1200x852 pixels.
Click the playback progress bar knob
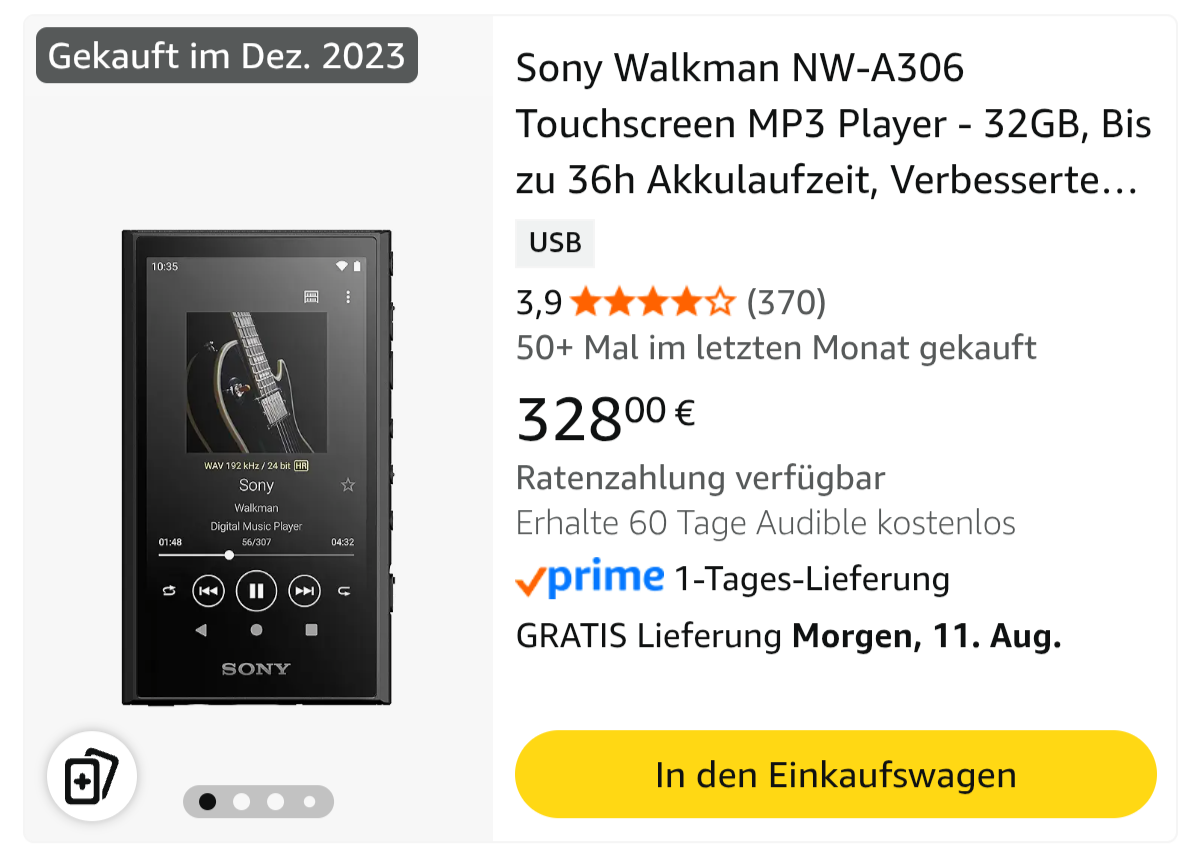pyautogui.click(x=229, y=554)
